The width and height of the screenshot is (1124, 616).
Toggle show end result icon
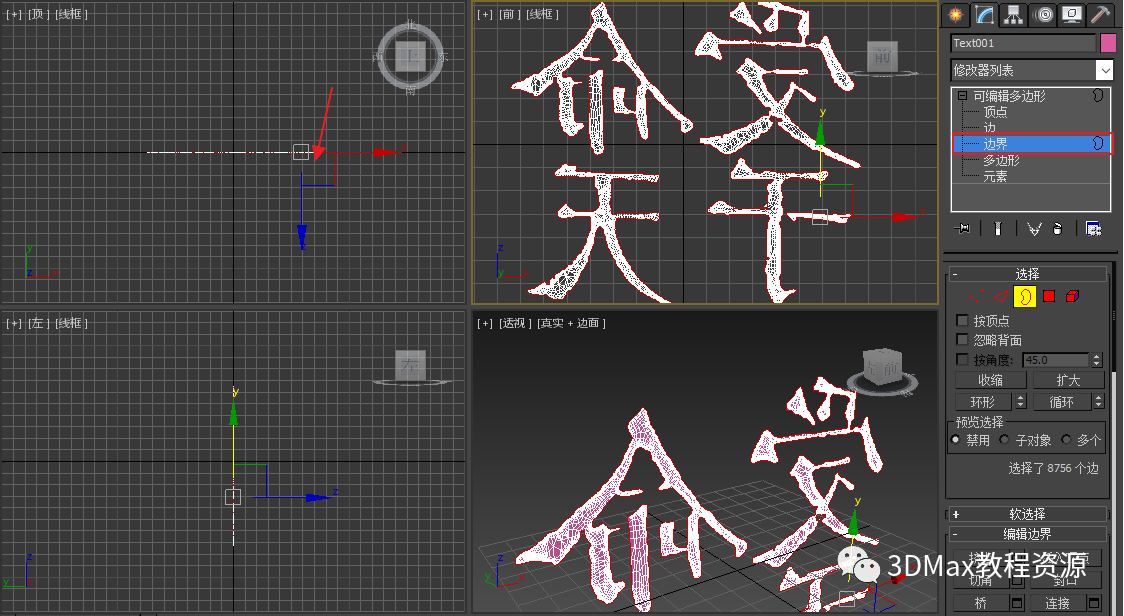[998, 229]
